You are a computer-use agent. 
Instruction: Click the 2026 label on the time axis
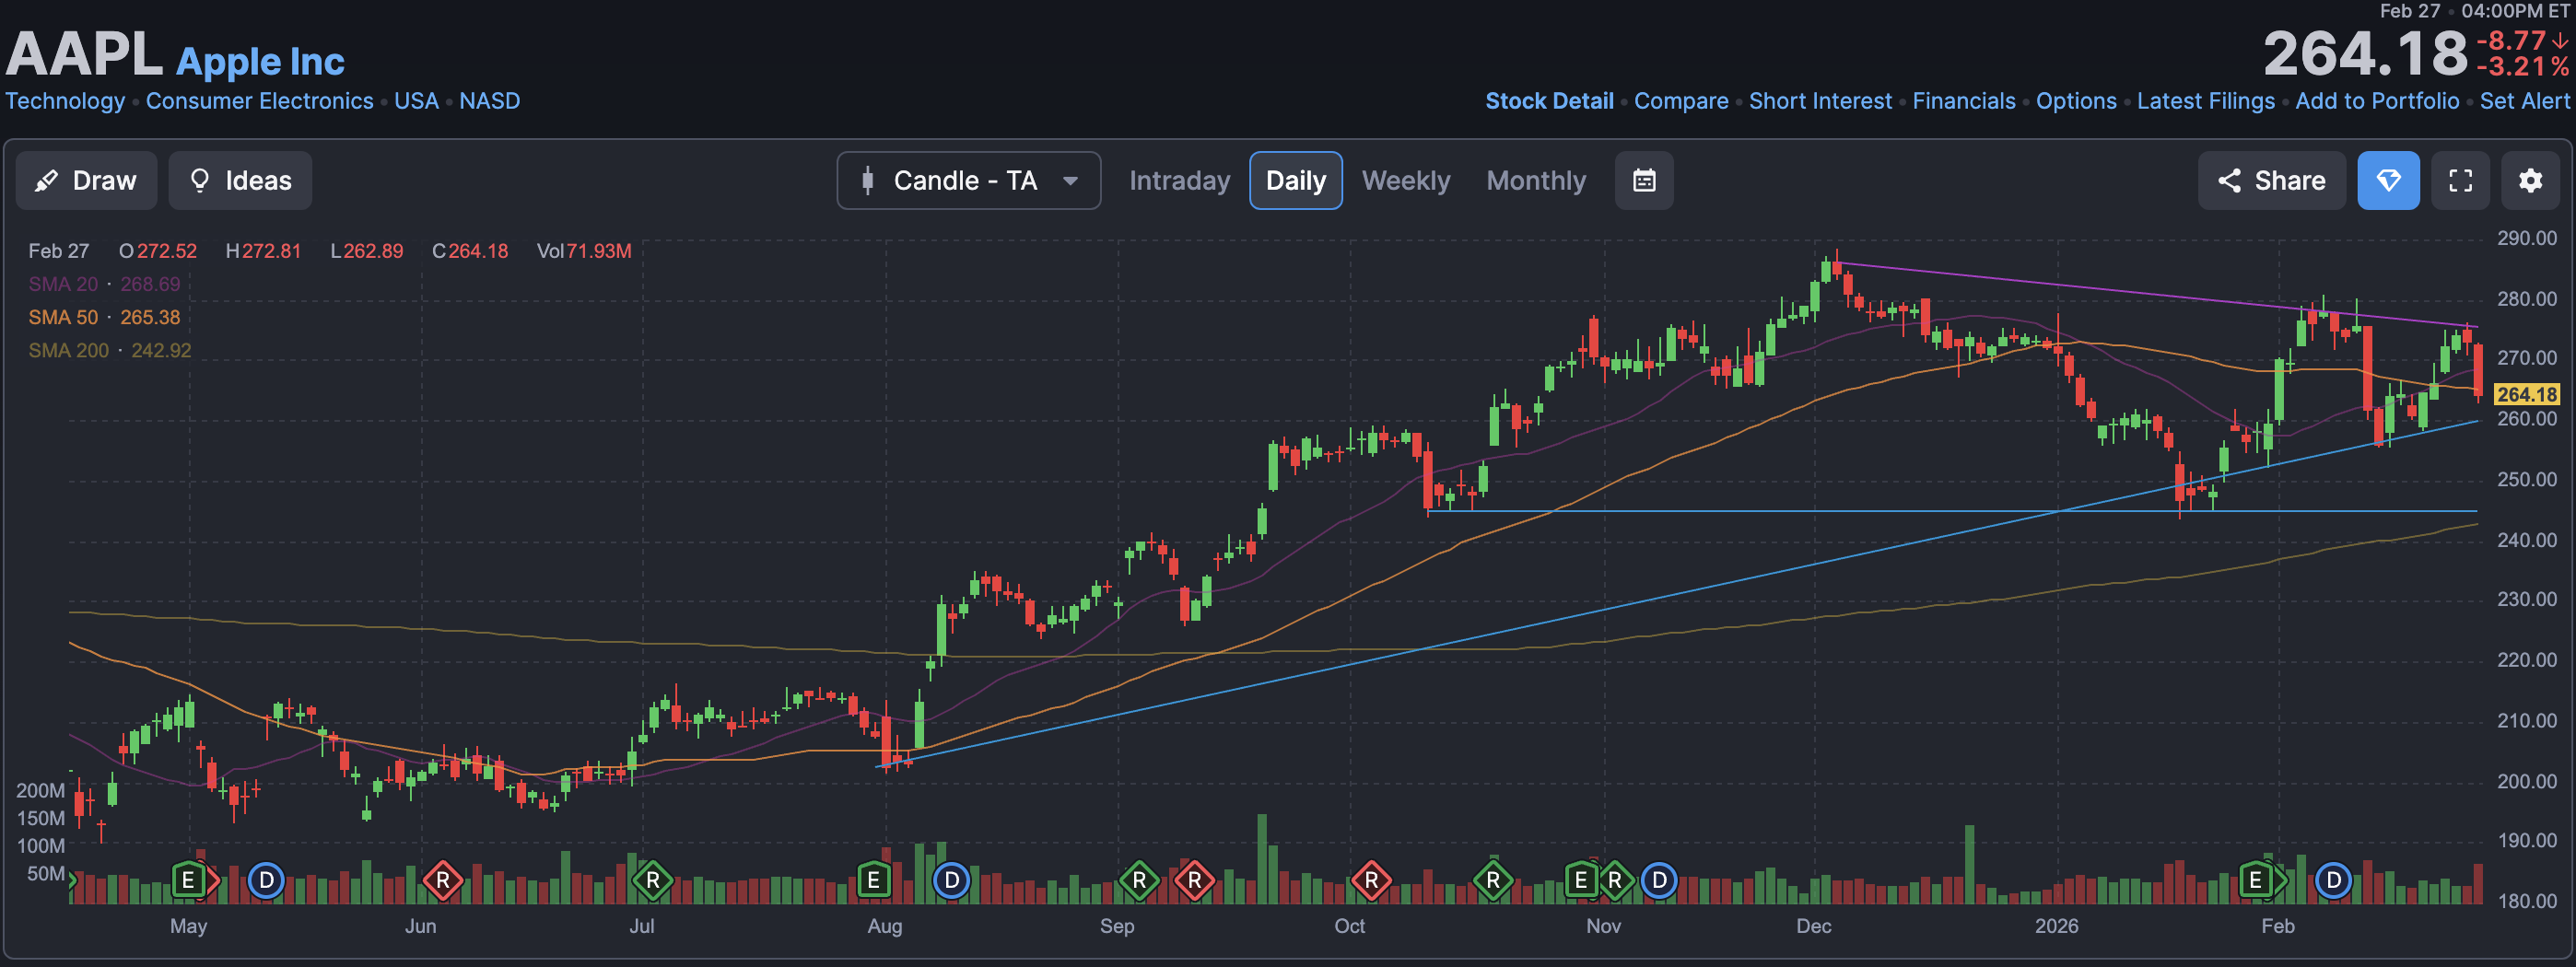[2056, 926]
